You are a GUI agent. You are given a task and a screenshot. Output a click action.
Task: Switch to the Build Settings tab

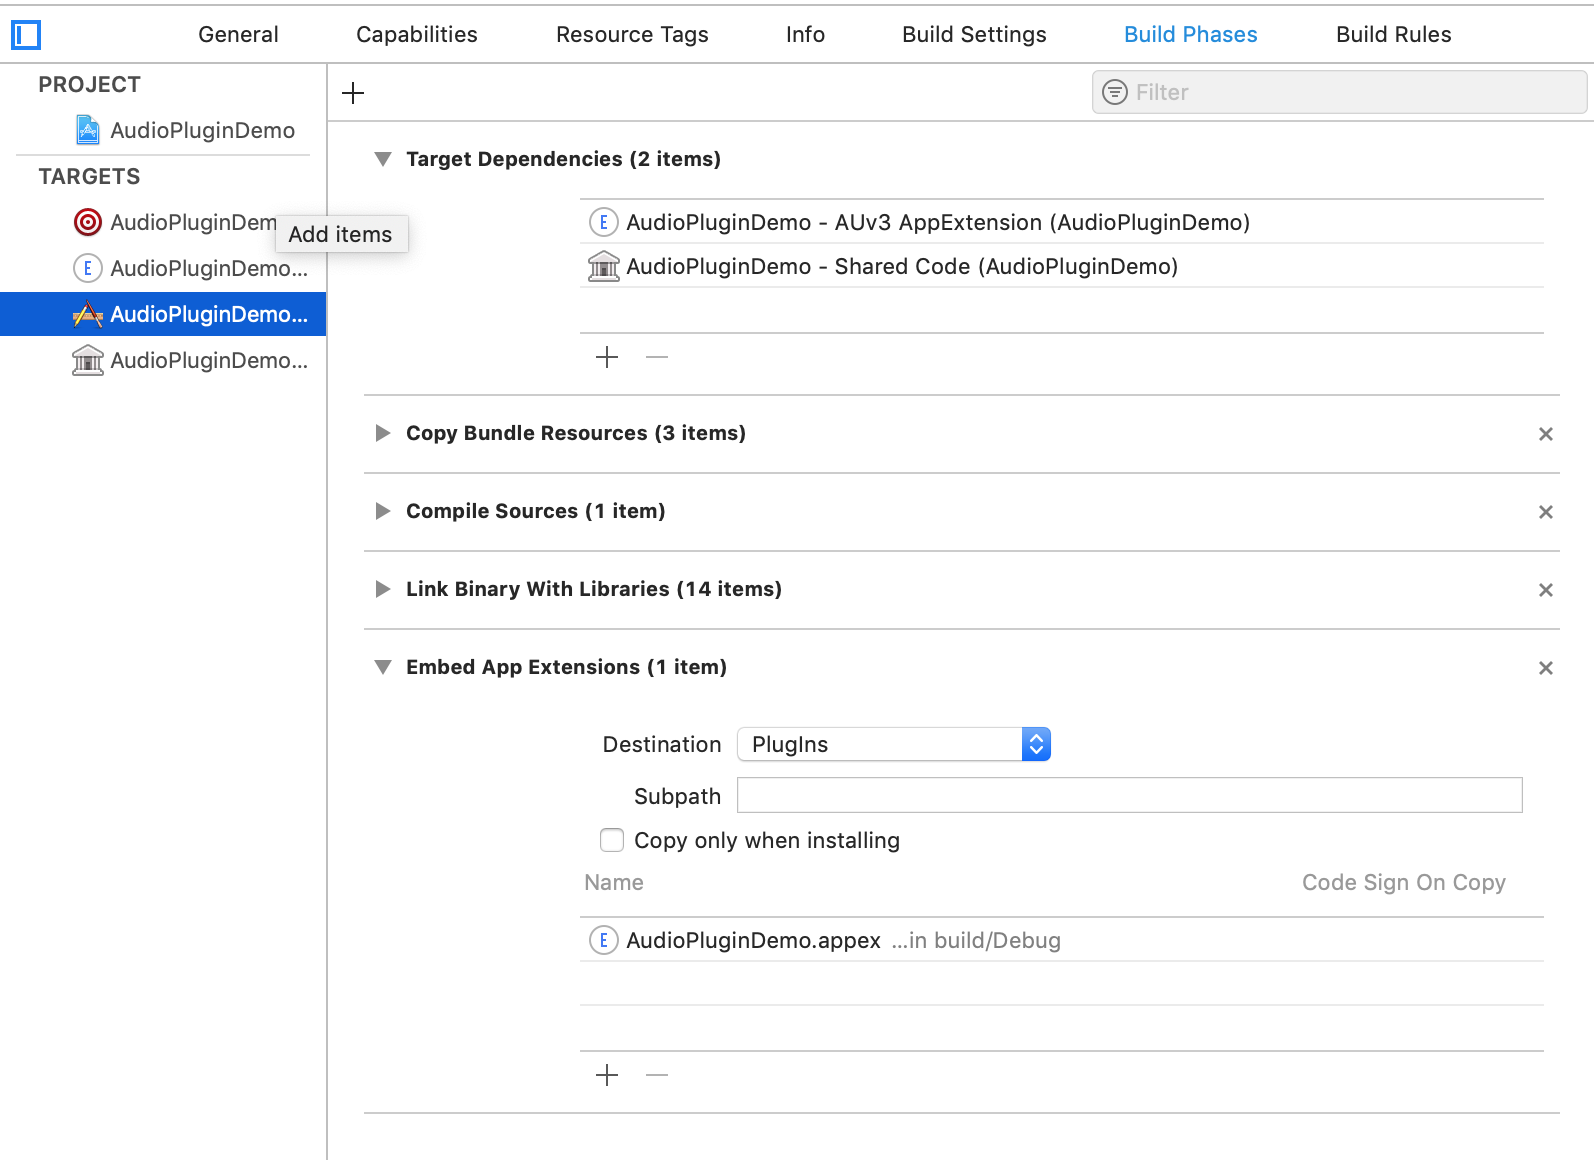[974, 34]
